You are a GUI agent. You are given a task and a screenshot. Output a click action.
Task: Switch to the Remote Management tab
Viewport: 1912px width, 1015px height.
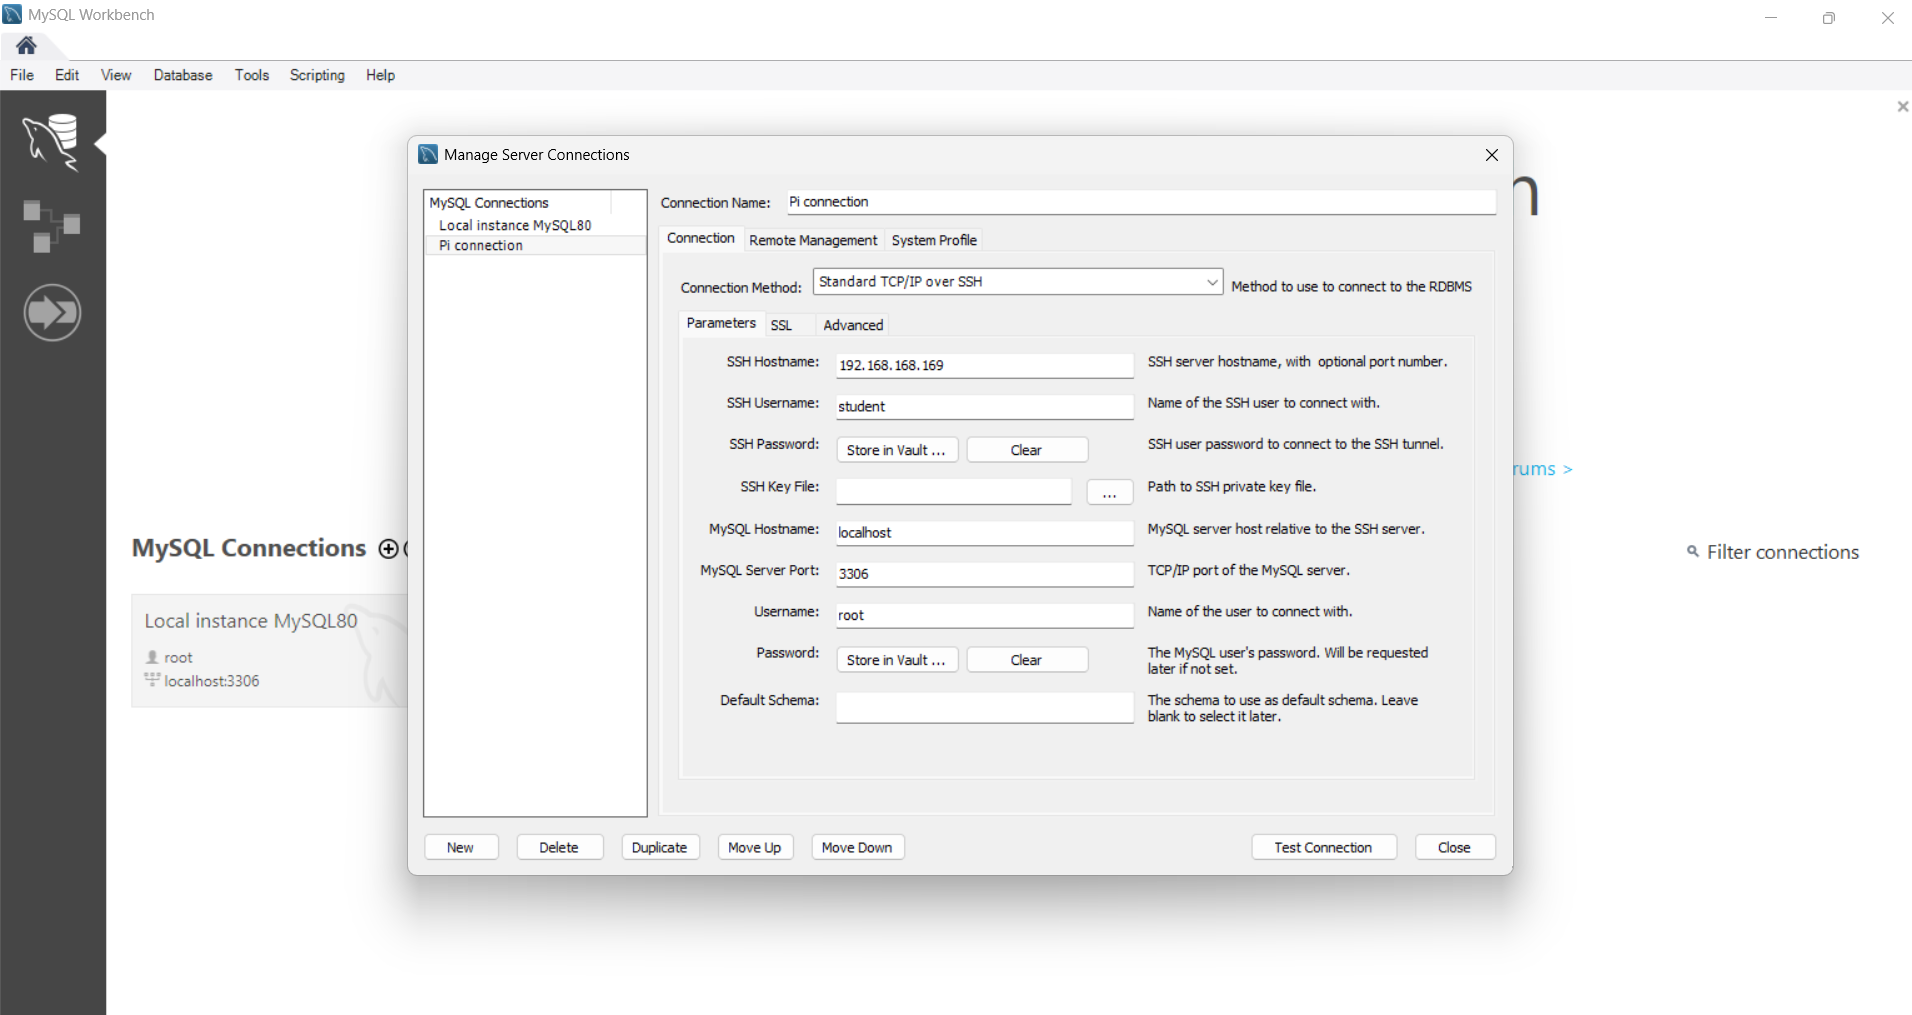813,240
